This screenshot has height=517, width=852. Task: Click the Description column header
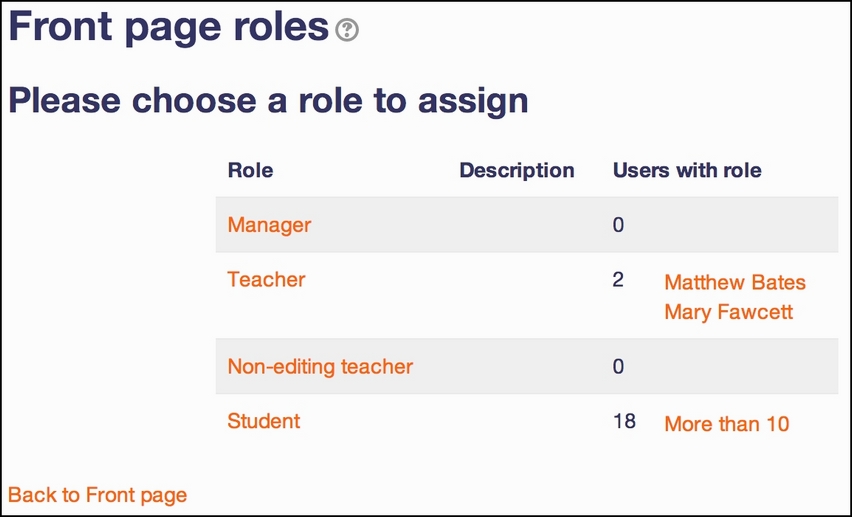point(517,171)
